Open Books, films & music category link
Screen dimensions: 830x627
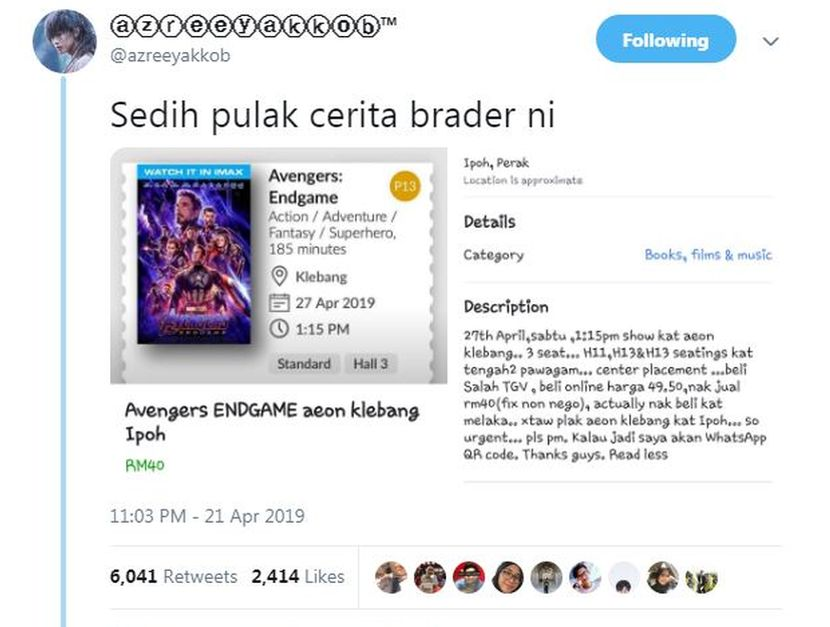(708, 255)
